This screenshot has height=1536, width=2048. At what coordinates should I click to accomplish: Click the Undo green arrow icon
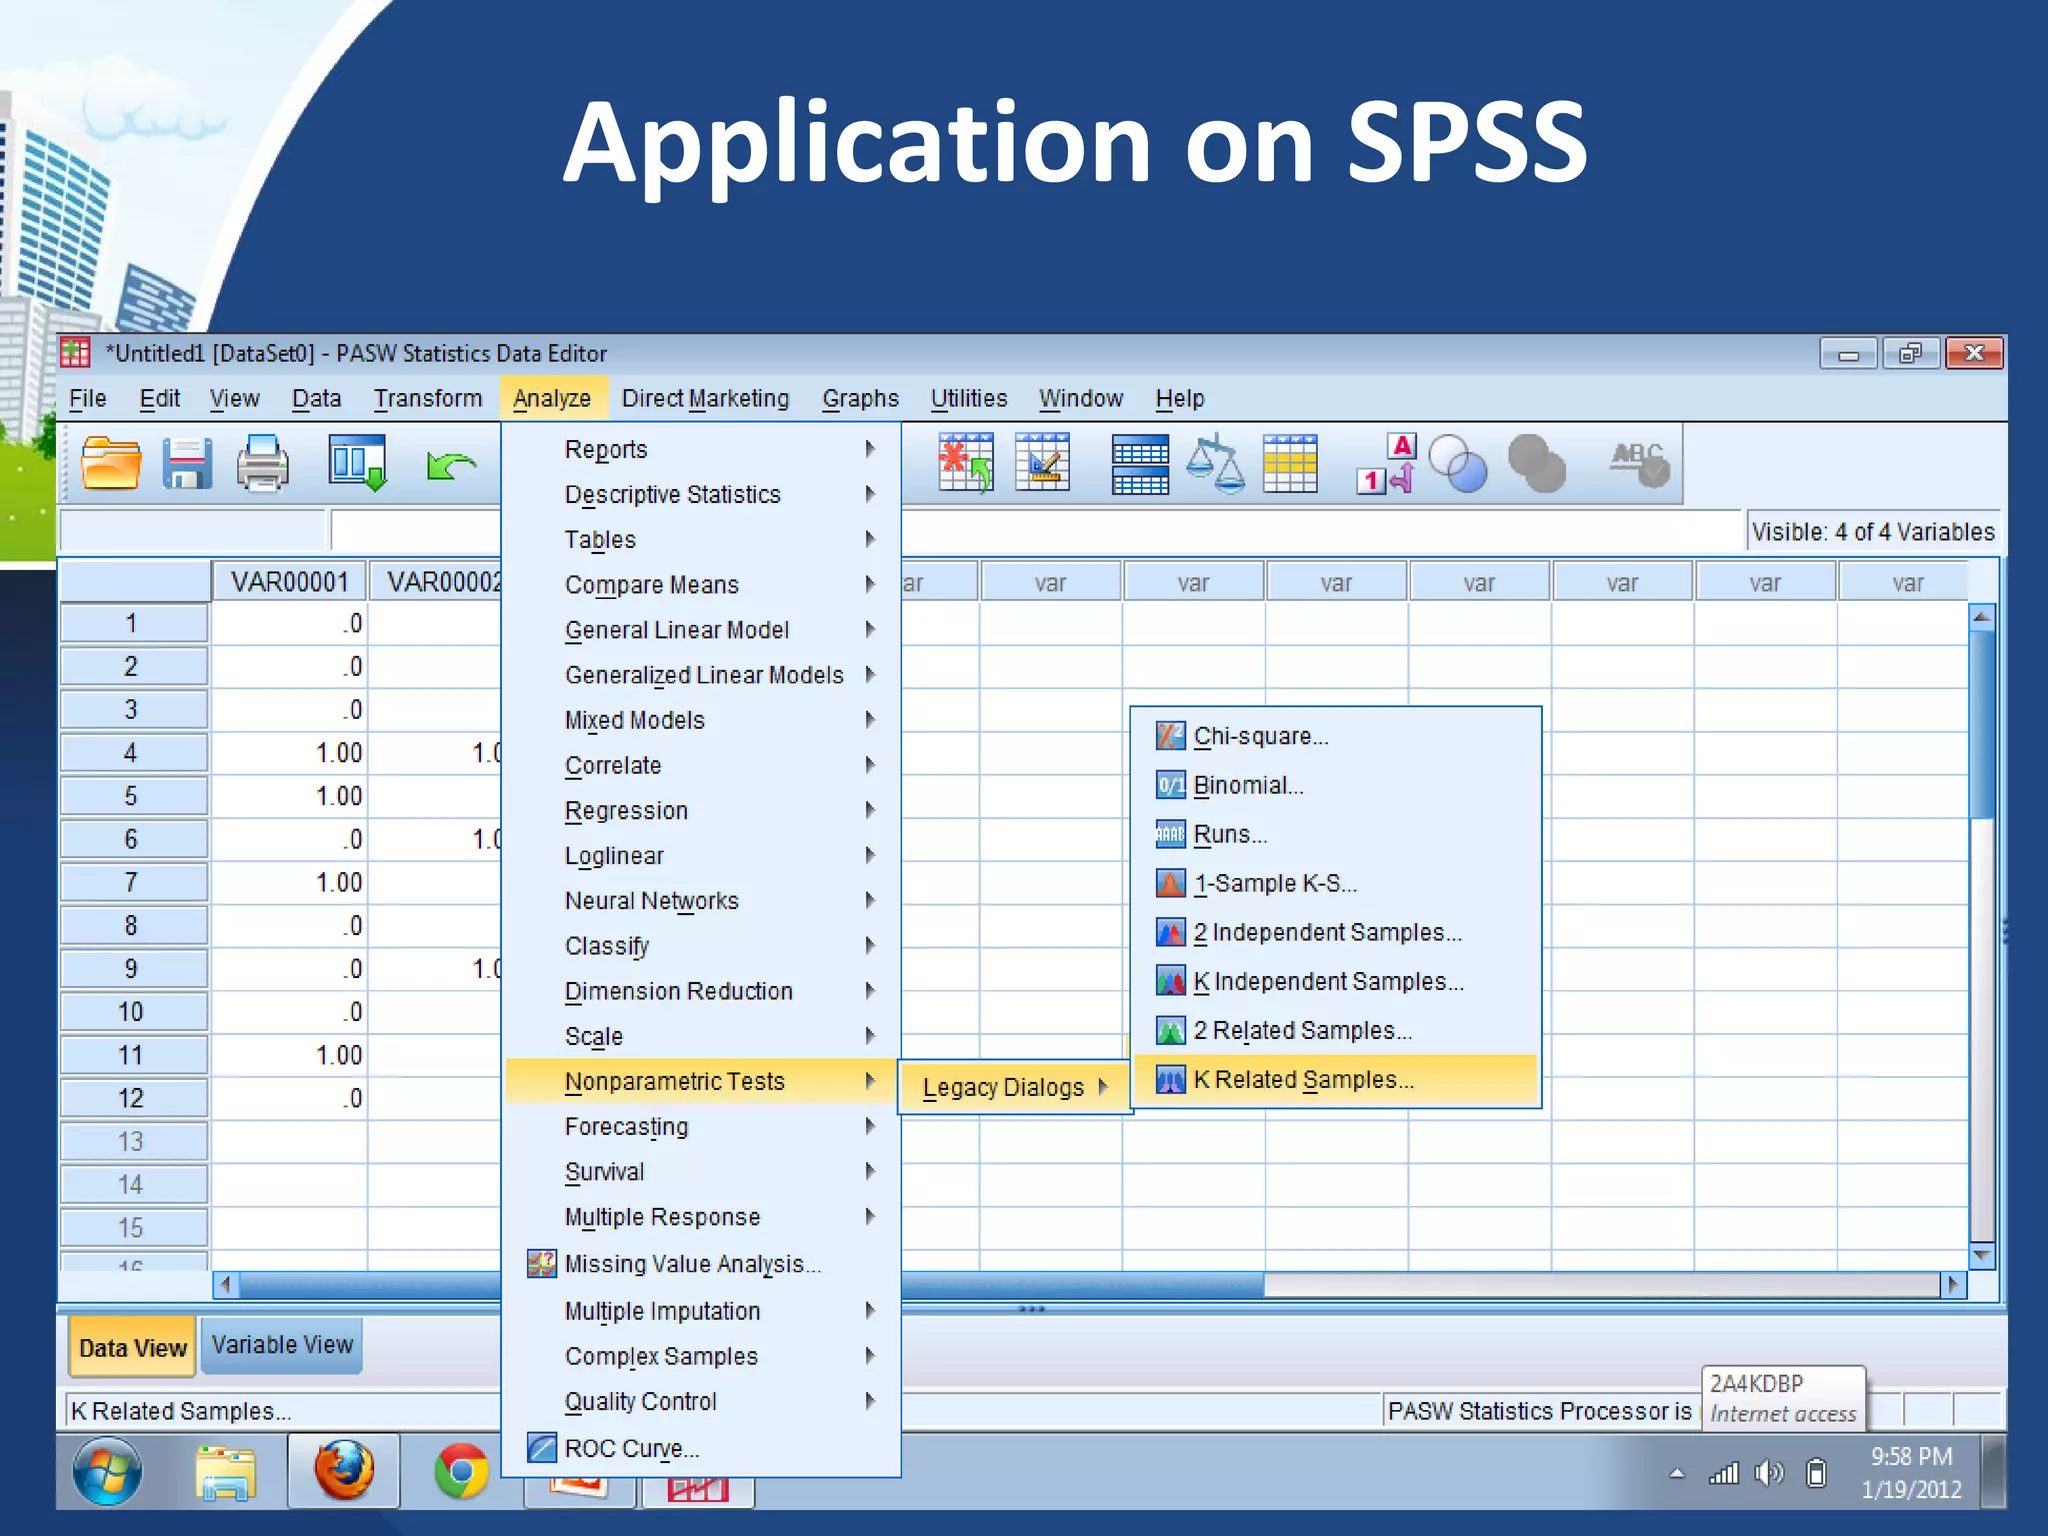coord(450,465)
